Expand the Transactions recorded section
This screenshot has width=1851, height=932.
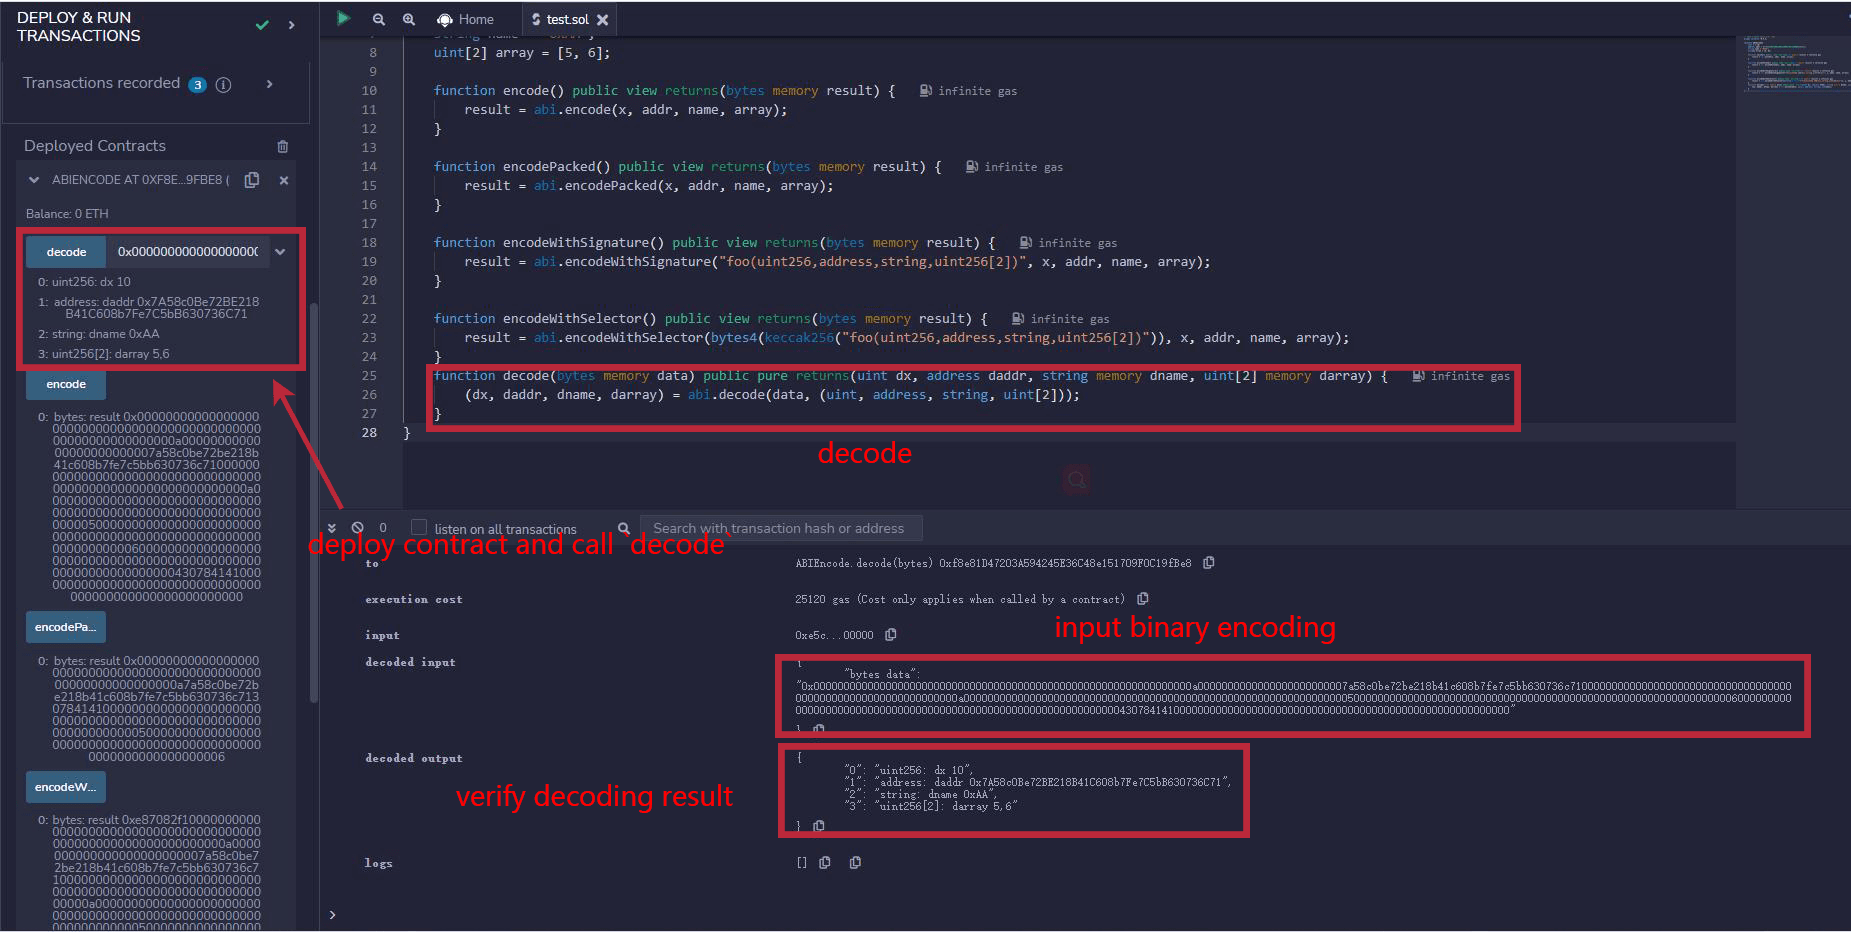click(x=269, y=84)
